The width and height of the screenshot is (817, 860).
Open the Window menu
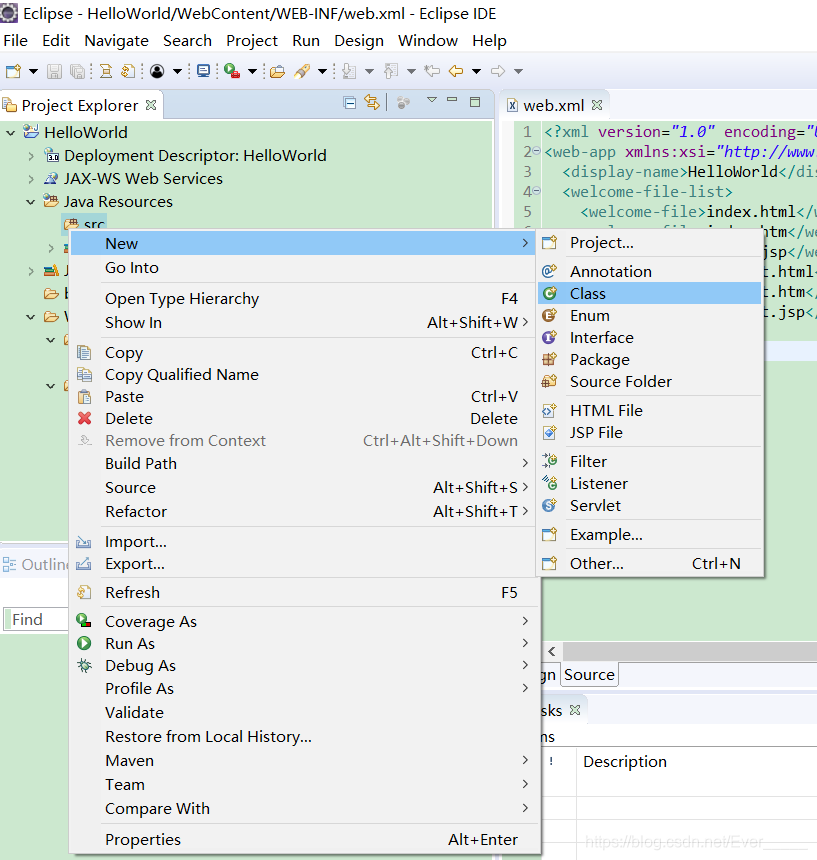point(428,41)
